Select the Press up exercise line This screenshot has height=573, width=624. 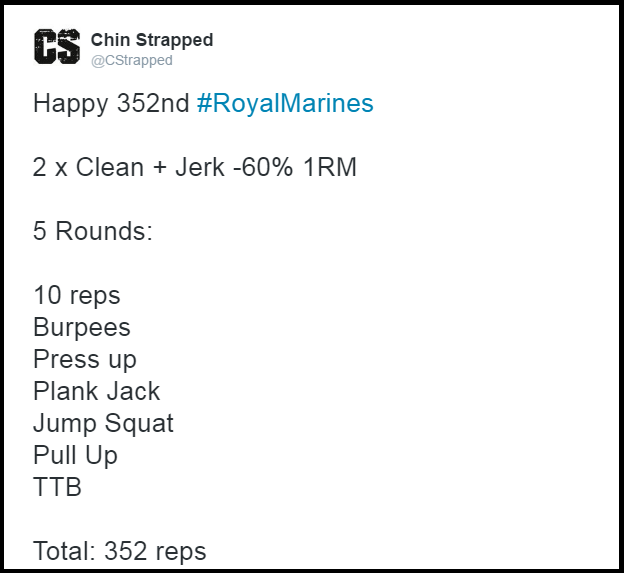[84, 359]
